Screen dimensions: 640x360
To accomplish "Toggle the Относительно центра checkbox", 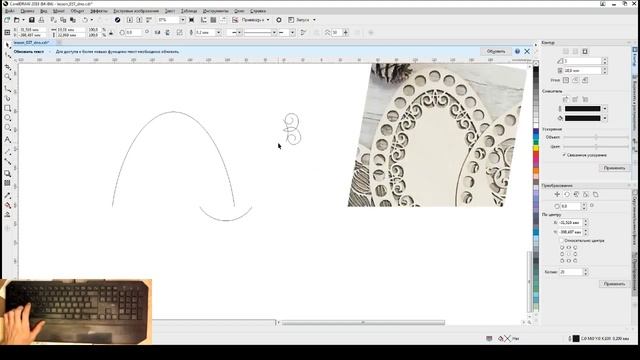I will [x=562, y=241].
